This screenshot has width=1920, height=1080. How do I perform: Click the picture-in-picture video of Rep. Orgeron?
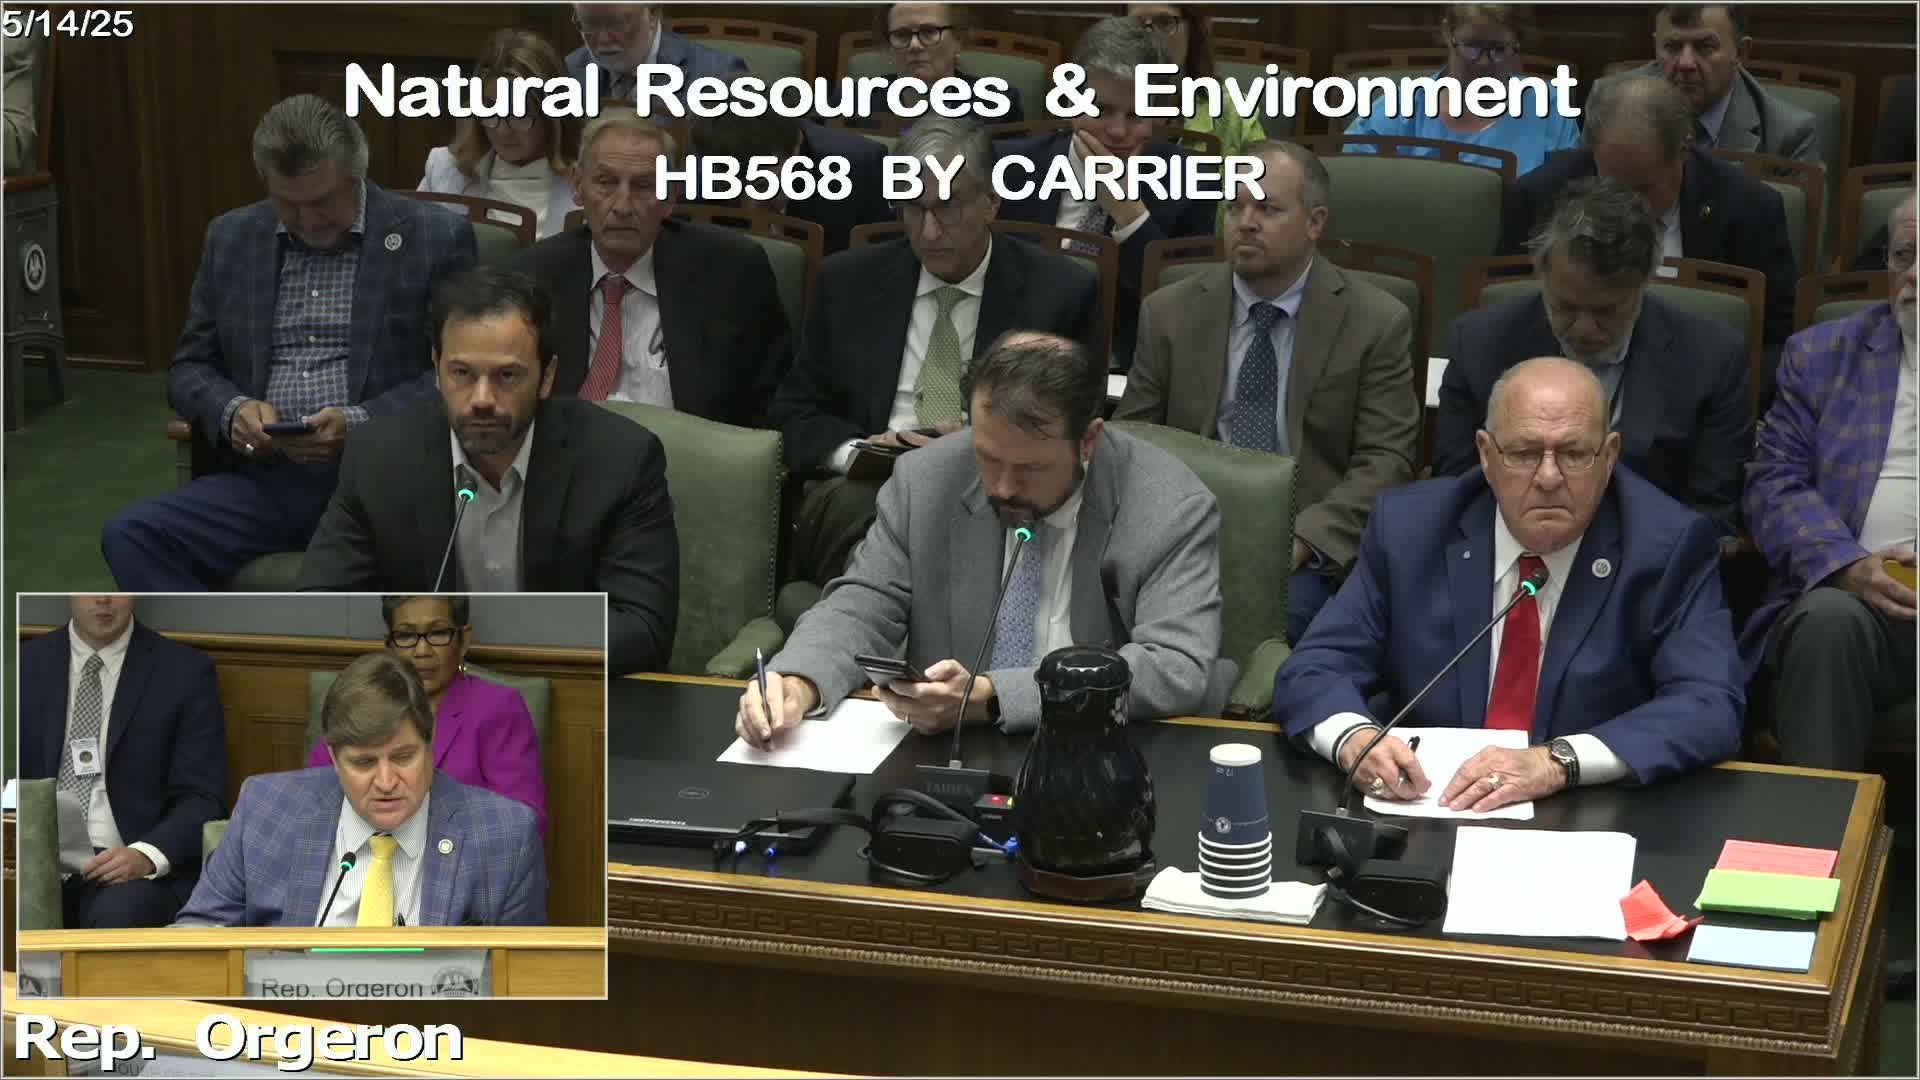coord(312,795)
